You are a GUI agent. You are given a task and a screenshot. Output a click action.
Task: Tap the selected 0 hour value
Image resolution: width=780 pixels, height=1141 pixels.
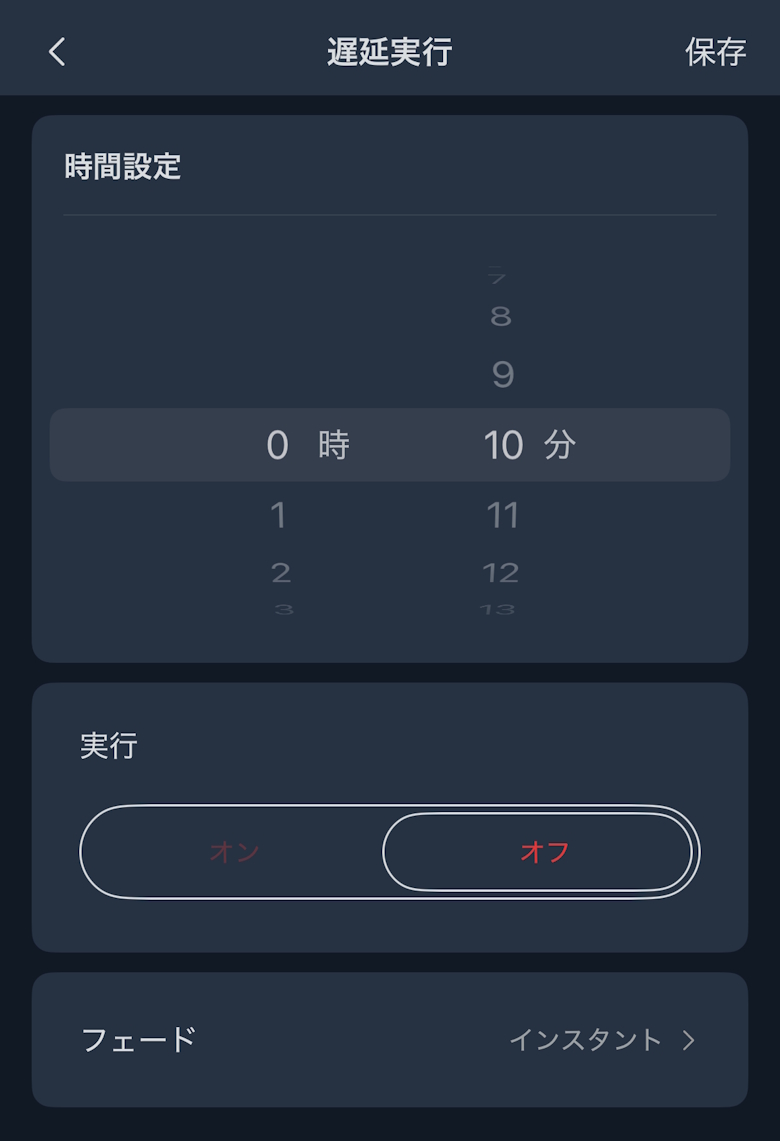[278, 445]
